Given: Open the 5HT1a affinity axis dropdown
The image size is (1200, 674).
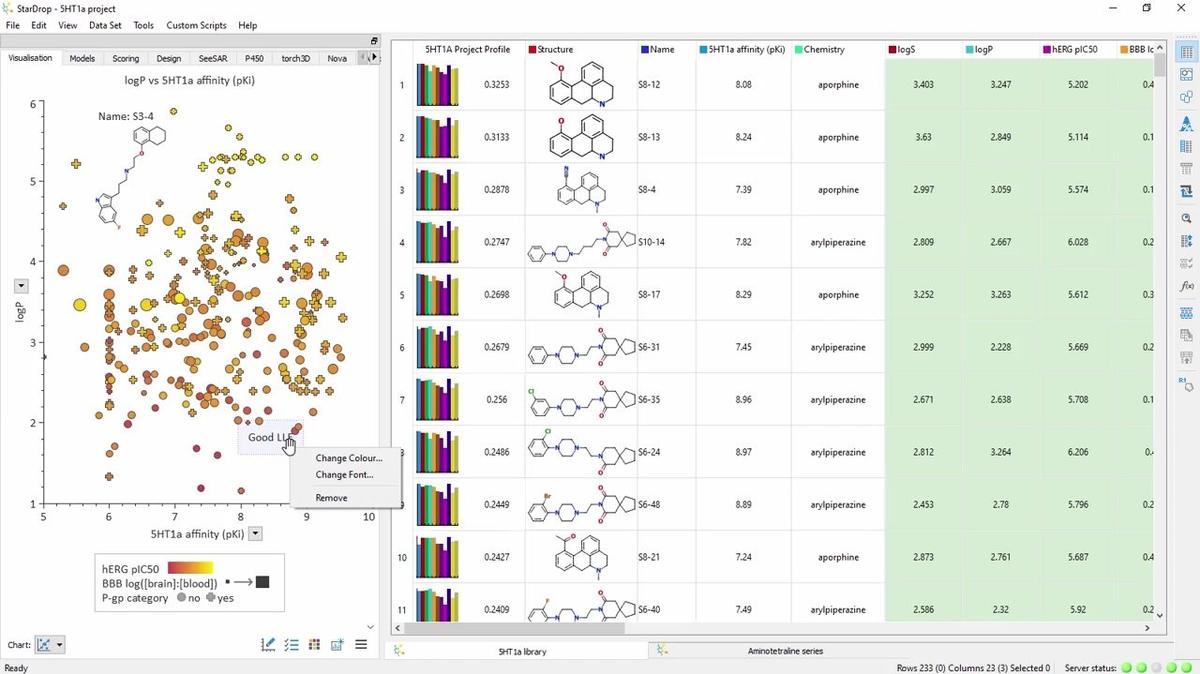Looking at the screenshot, I should 255,533.
